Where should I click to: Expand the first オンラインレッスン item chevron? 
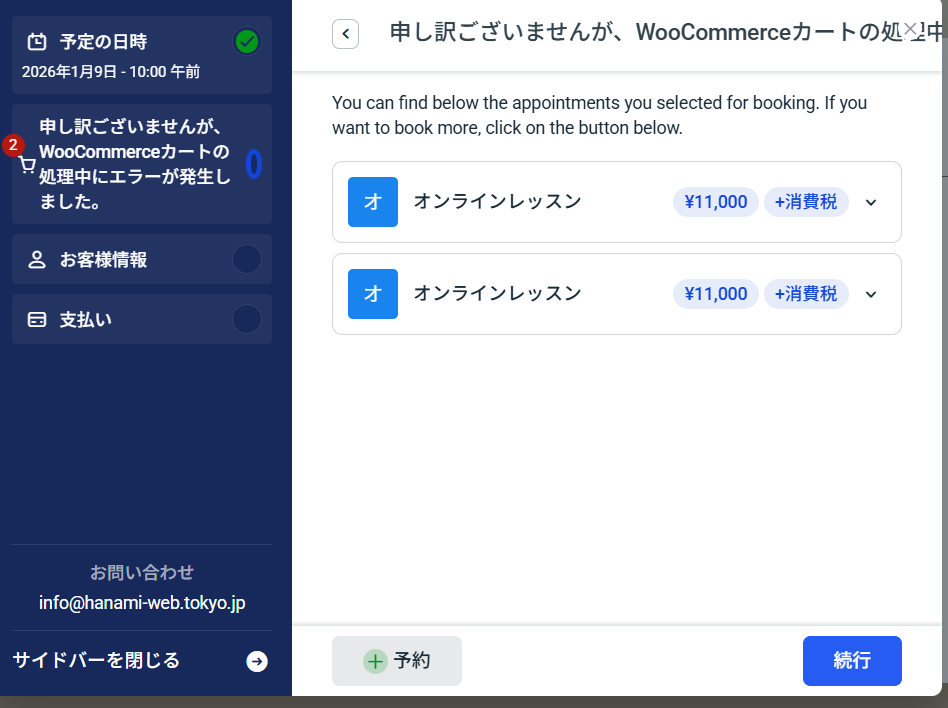pyautogui.click(x=871, y=202)
